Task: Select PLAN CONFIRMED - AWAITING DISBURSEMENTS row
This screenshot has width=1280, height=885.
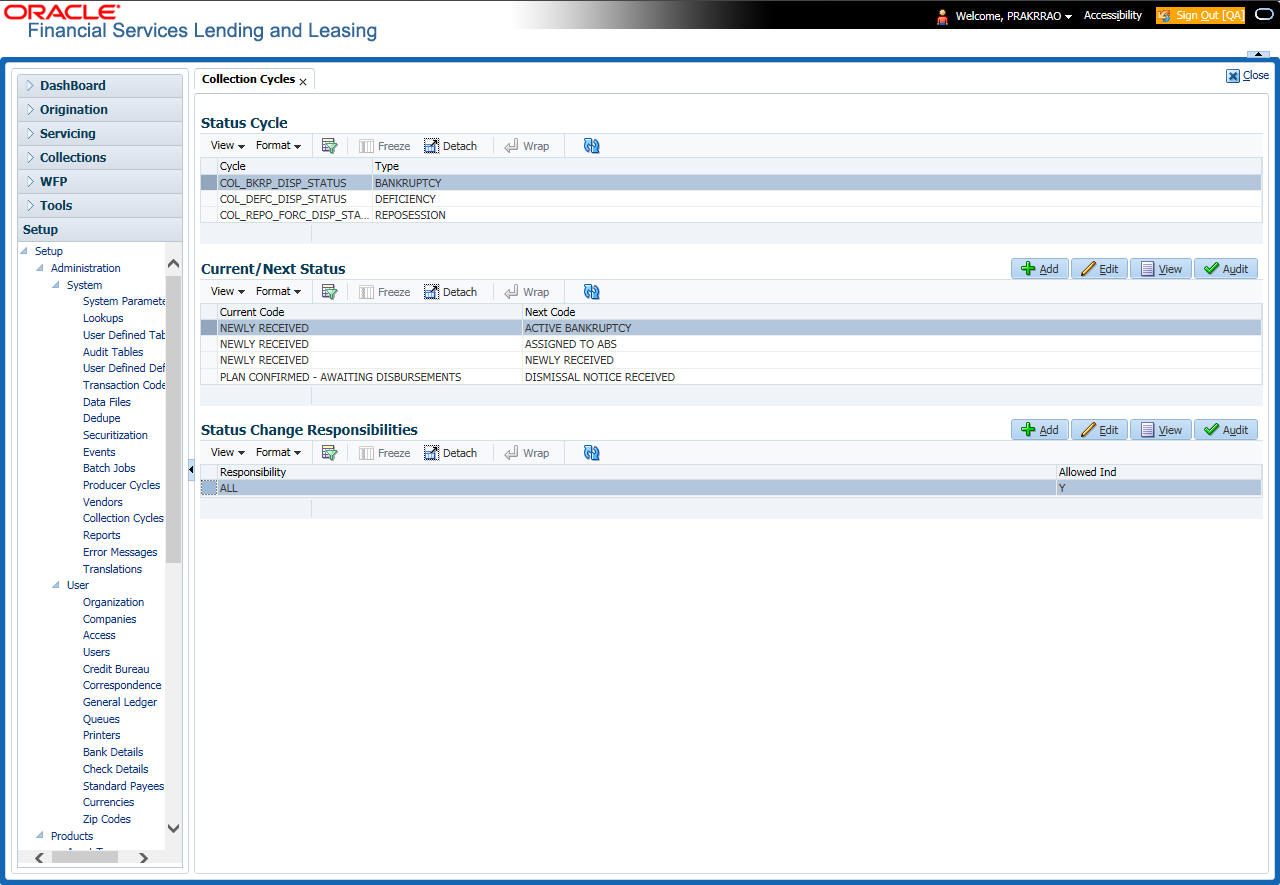Action: tap(731, 377)
